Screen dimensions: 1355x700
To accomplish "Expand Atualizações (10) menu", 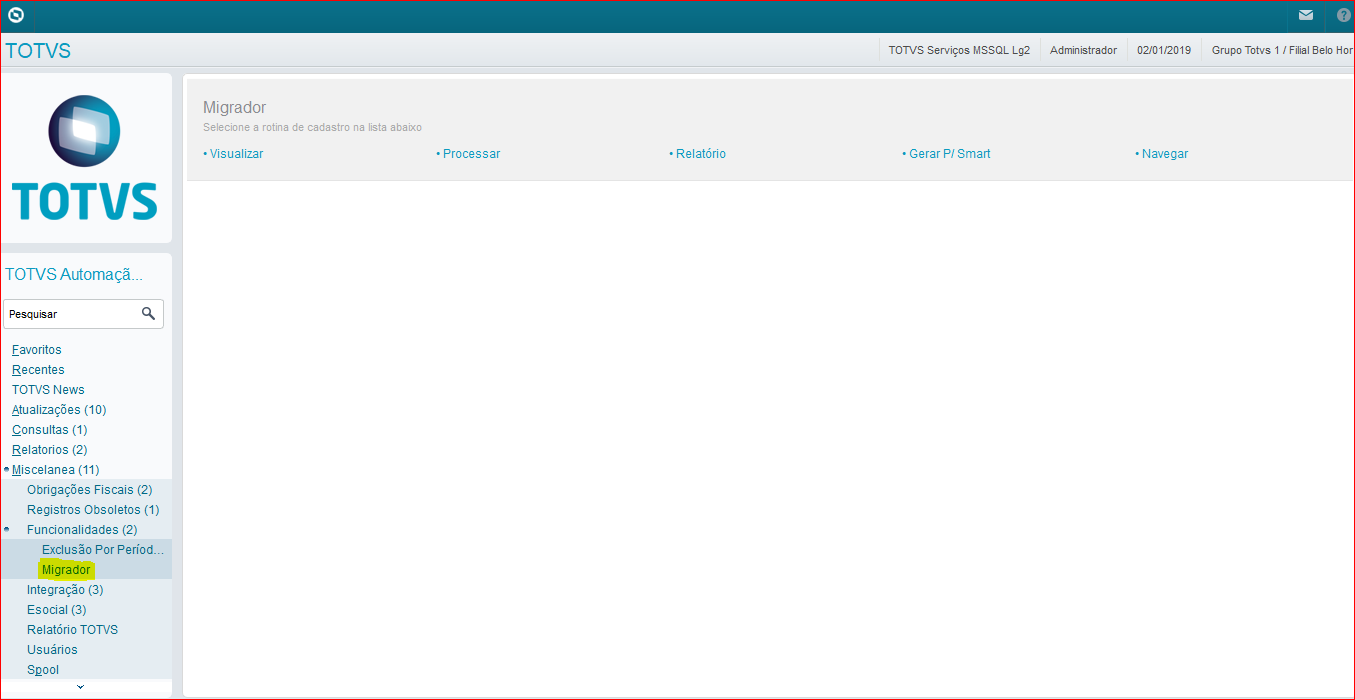I will point(59,410).
